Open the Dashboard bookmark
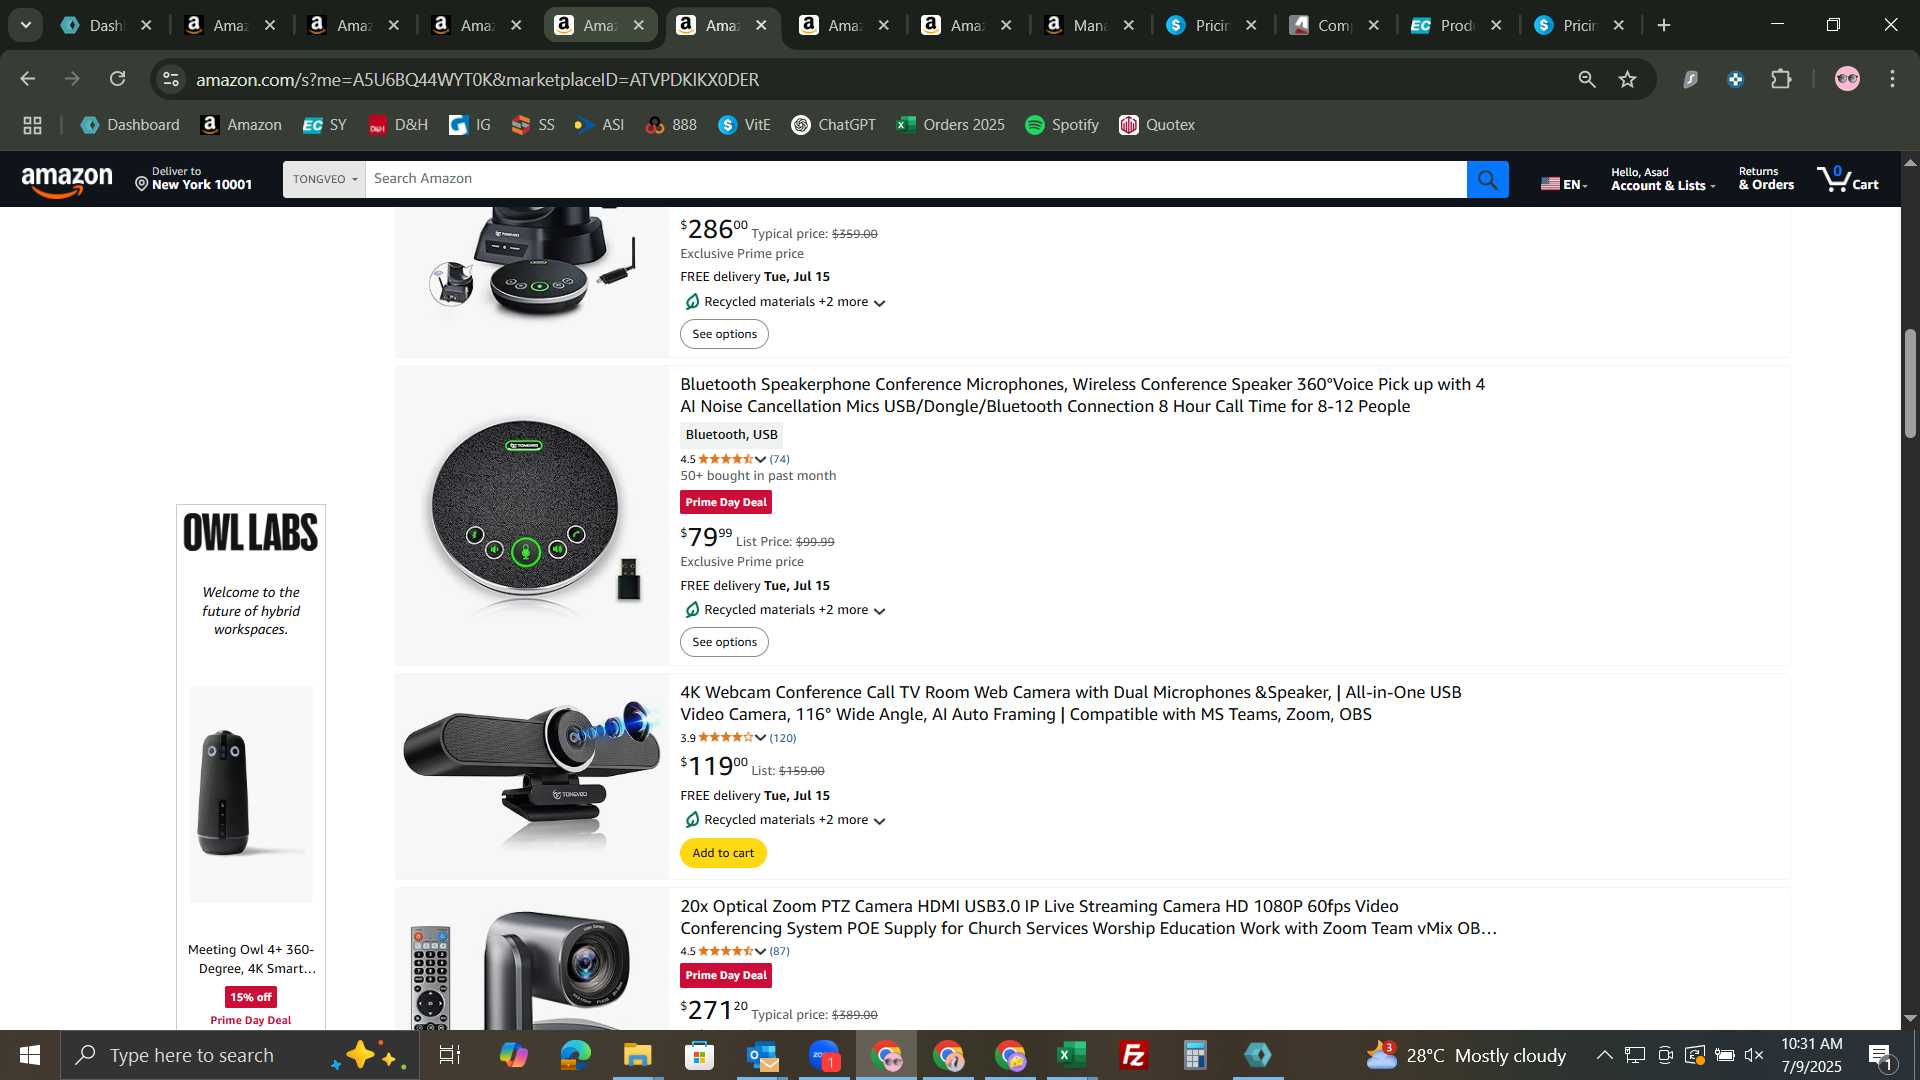Image resolution: width=1920 pixels, height=1080 pixels. pyautogui.click(x=130, y=125)
